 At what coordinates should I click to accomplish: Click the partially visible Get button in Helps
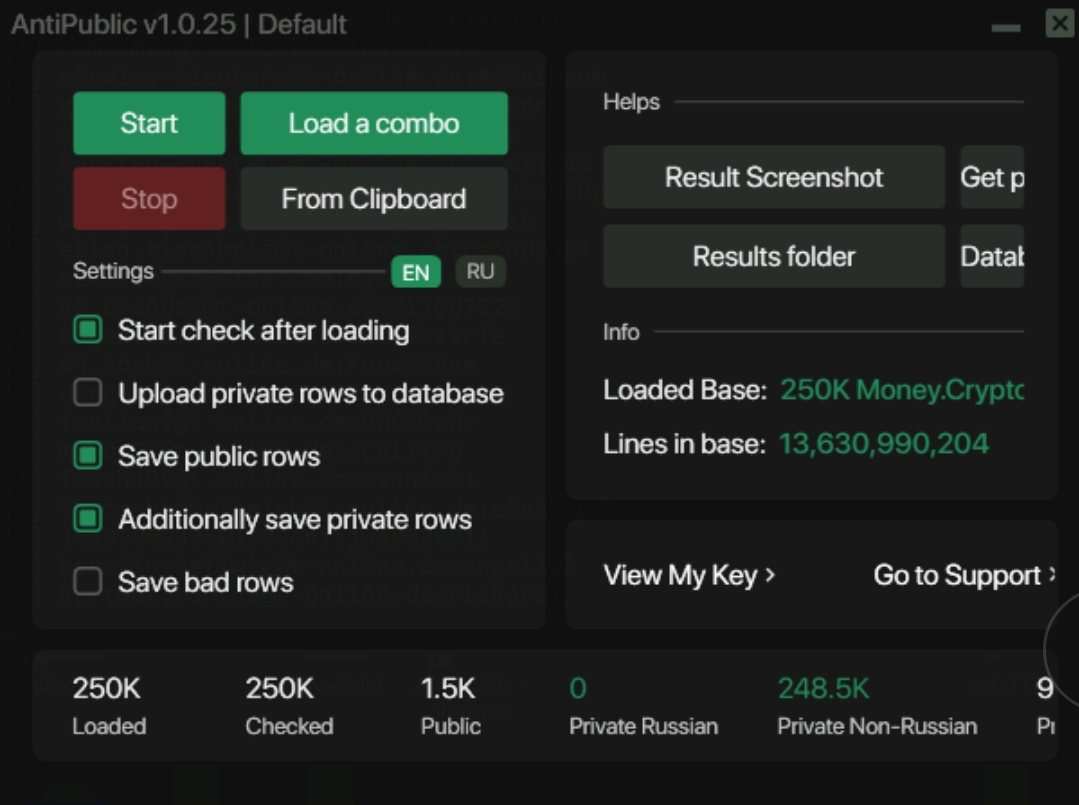click(x=991, y=178)
